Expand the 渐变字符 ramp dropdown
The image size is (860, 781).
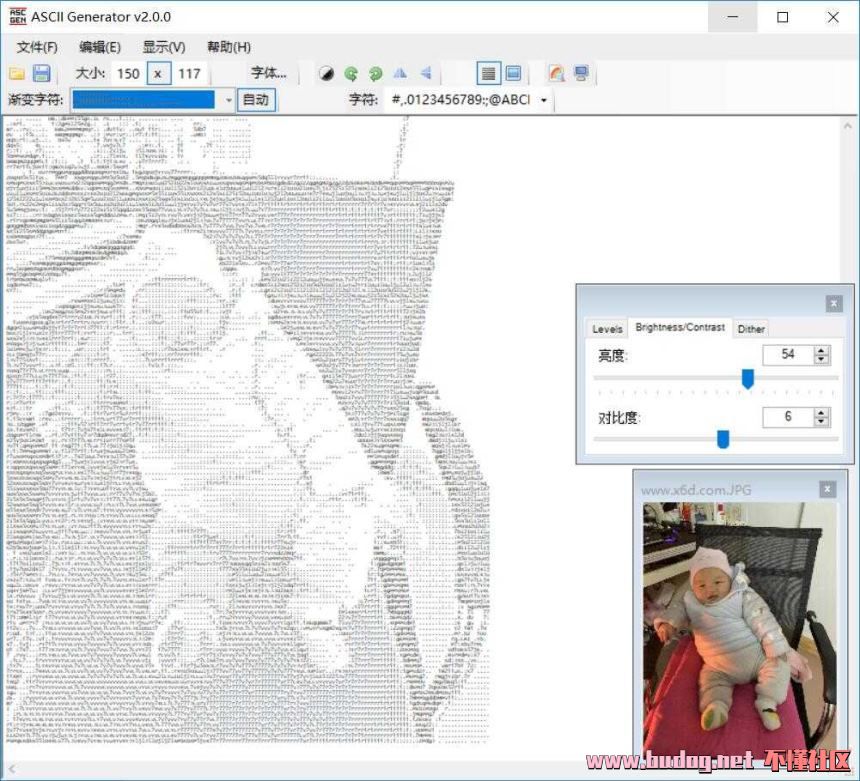[x=229, y=100]
